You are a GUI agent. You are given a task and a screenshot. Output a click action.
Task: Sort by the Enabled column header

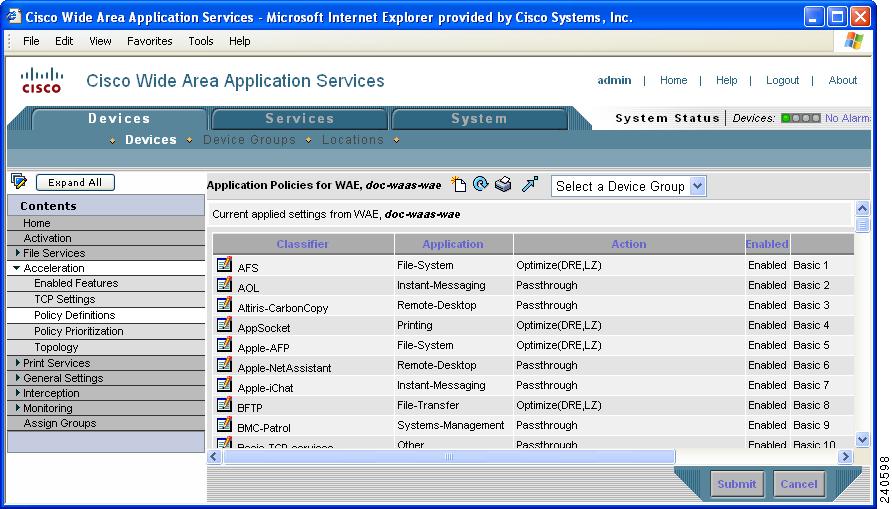tap(767, 244)
